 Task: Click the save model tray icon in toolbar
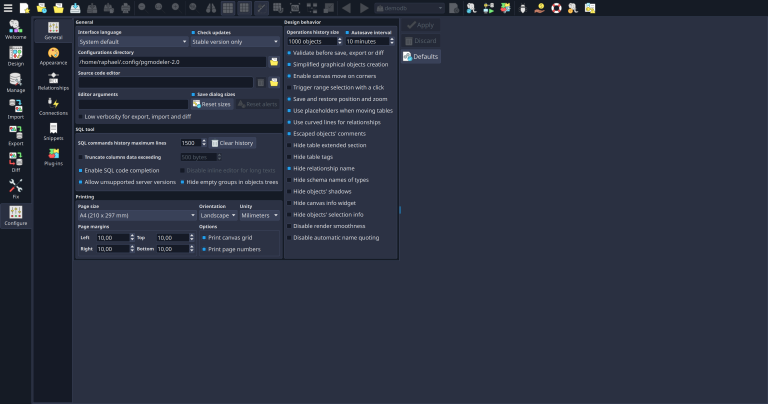click(x=75, y=8)
